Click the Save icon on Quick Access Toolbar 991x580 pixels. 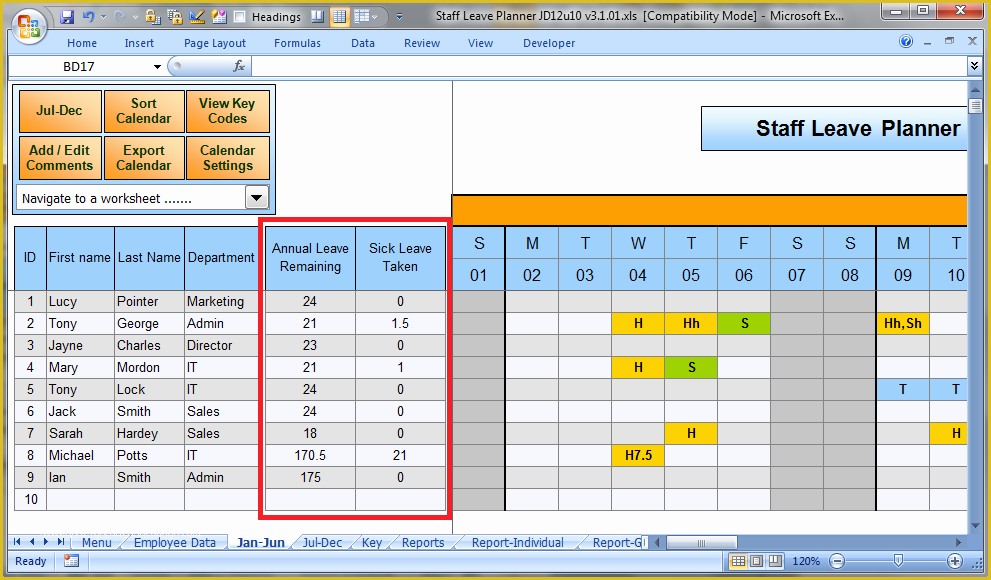pos(67,15)
